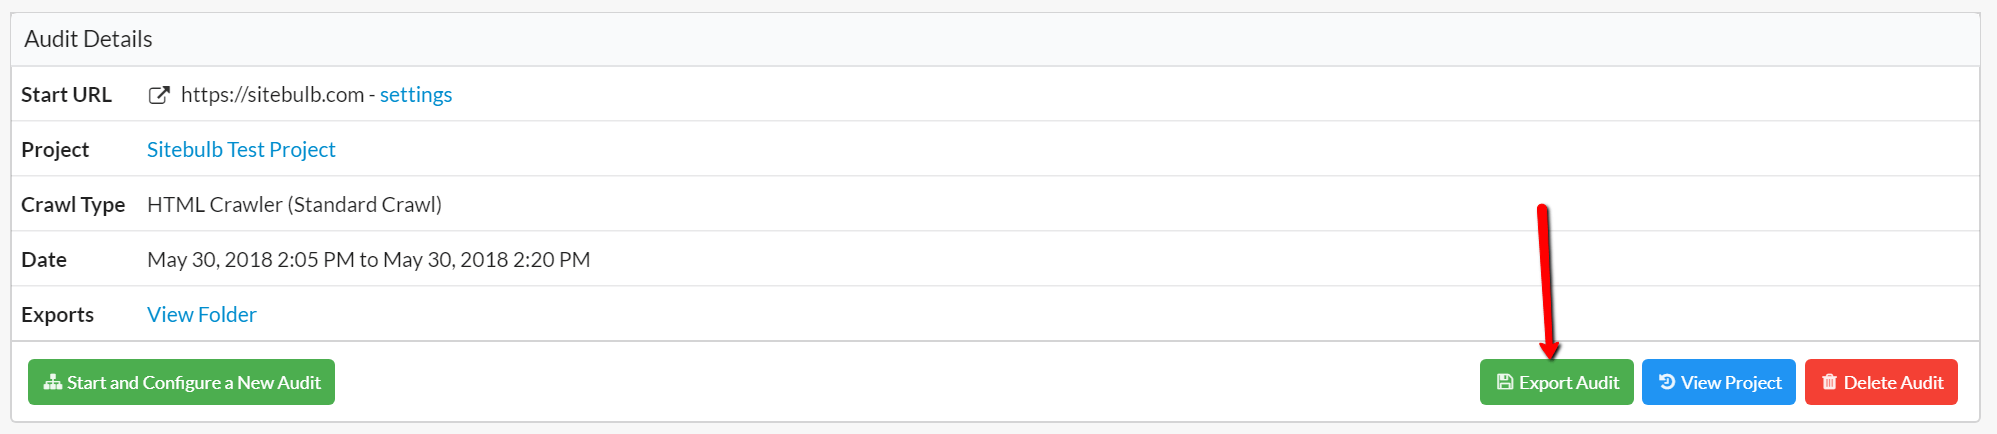Screen dimensions: 1997x434
Task: Click the https://sitebulb.com URL text
Action: point(272,95)
